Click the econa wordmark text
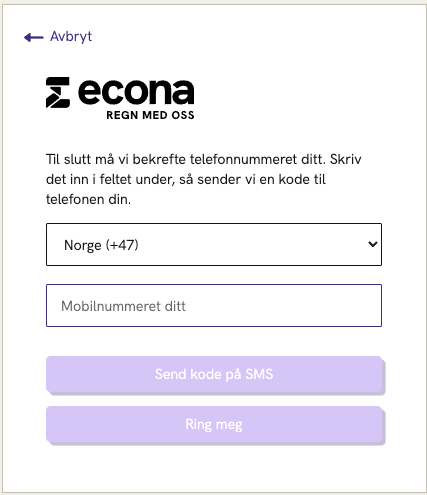Viewport: 427px width, 495px height. pos(136,92)
